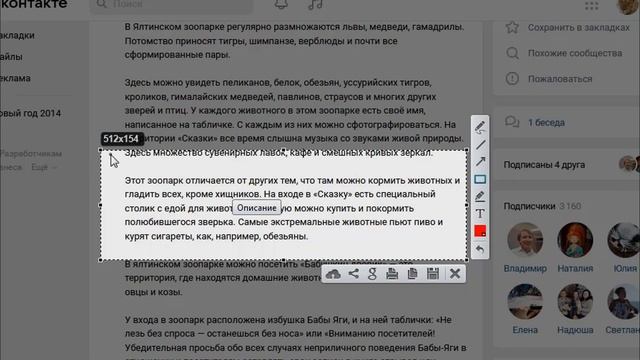The width and height of the screenshot is (640, 360).
Task: Click Пожаловаться link
Action: pyautogui.click(x=560, y=79)
